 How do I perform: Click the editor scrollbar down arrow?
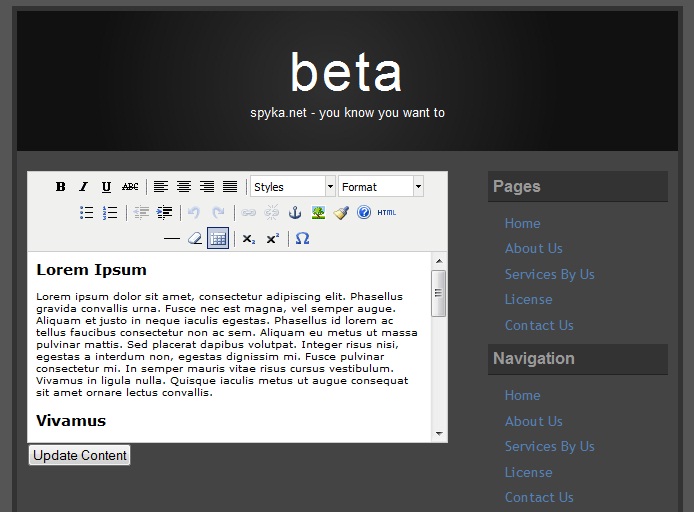[438, 434]
